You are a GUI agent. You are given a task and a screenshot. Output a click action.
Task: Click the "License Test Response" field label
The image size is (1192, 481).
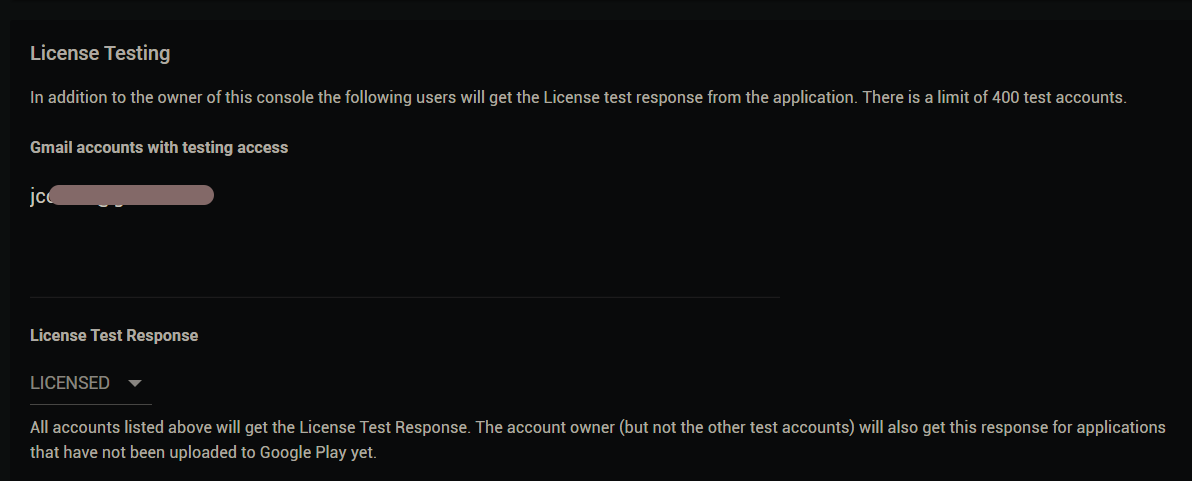pos(114,335)
